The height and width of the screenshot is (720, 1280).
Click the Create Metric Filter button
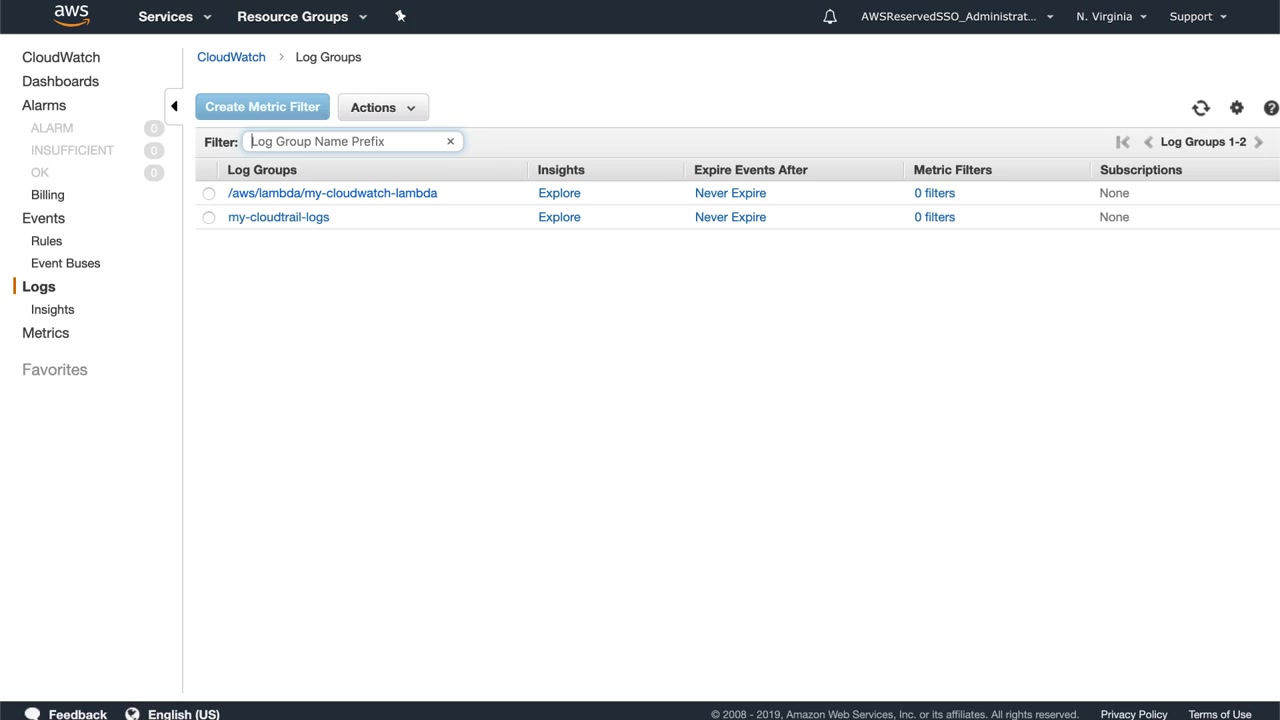click(x=262, y=107)
